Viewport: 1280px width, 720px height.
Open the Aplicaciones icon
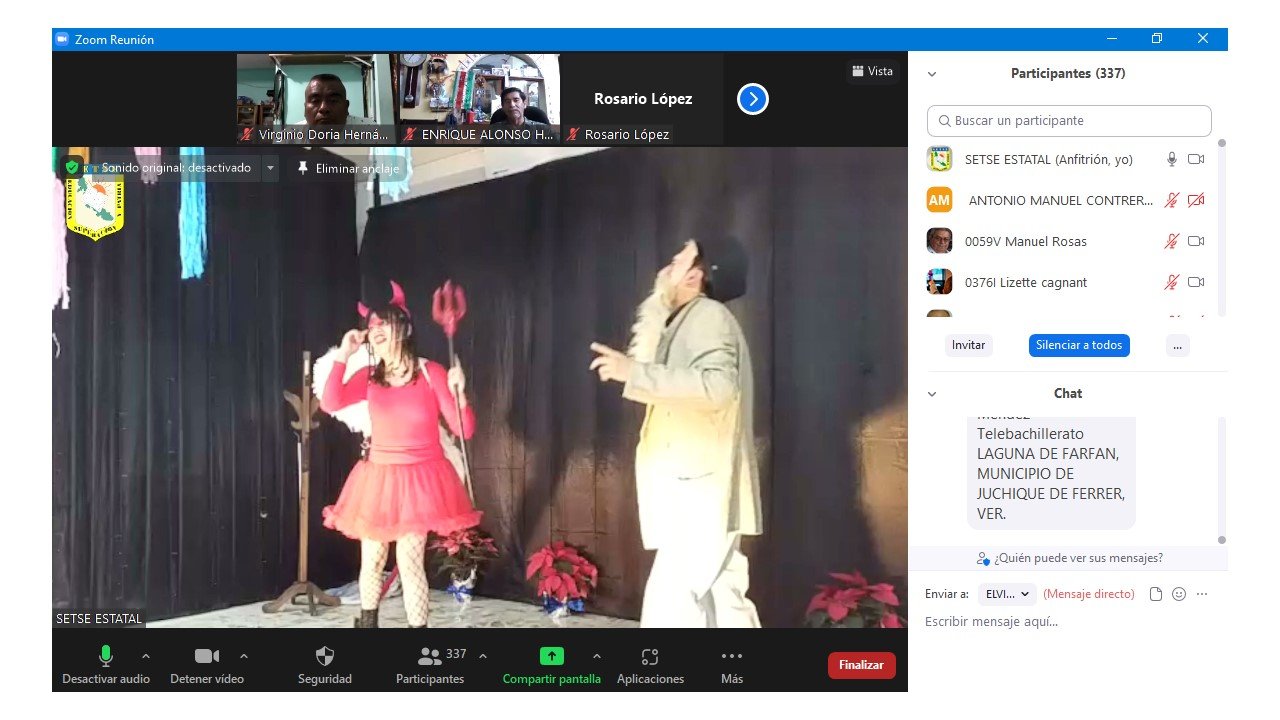pyautogui.click(x=650, y=657)
